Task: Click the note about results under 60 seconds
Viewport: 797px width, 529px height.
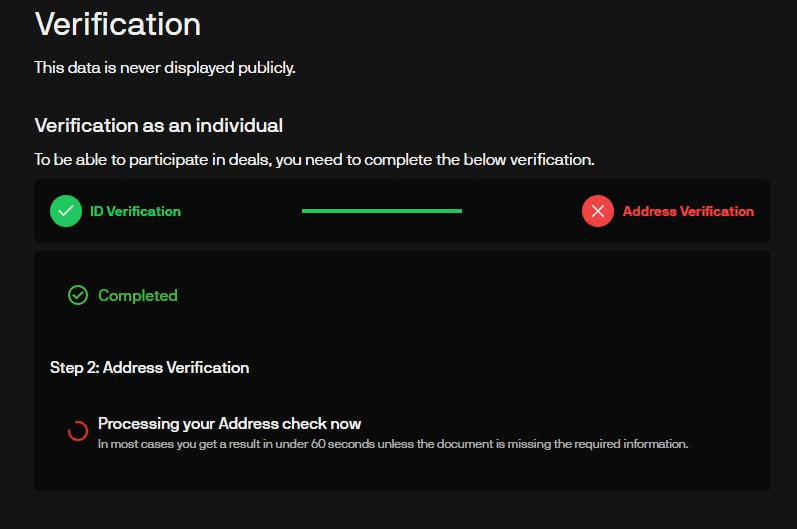Action: coord(393,444)
